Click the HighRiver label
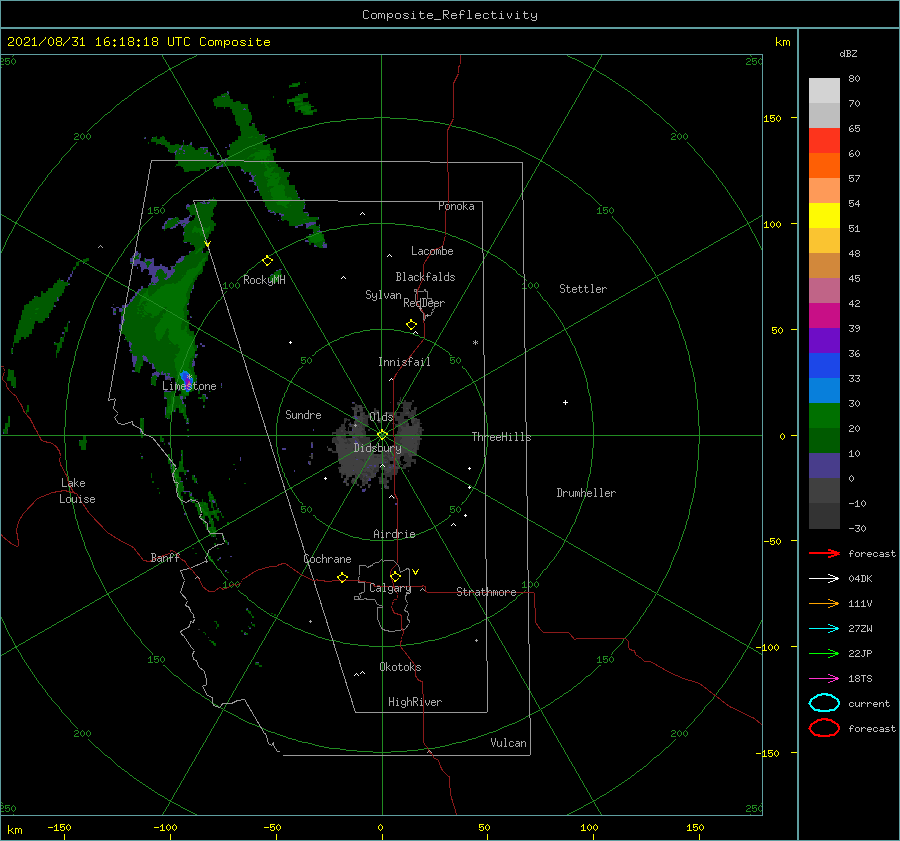Image resolution: width=900 pixels, height=841 pixels. point(415,702)
